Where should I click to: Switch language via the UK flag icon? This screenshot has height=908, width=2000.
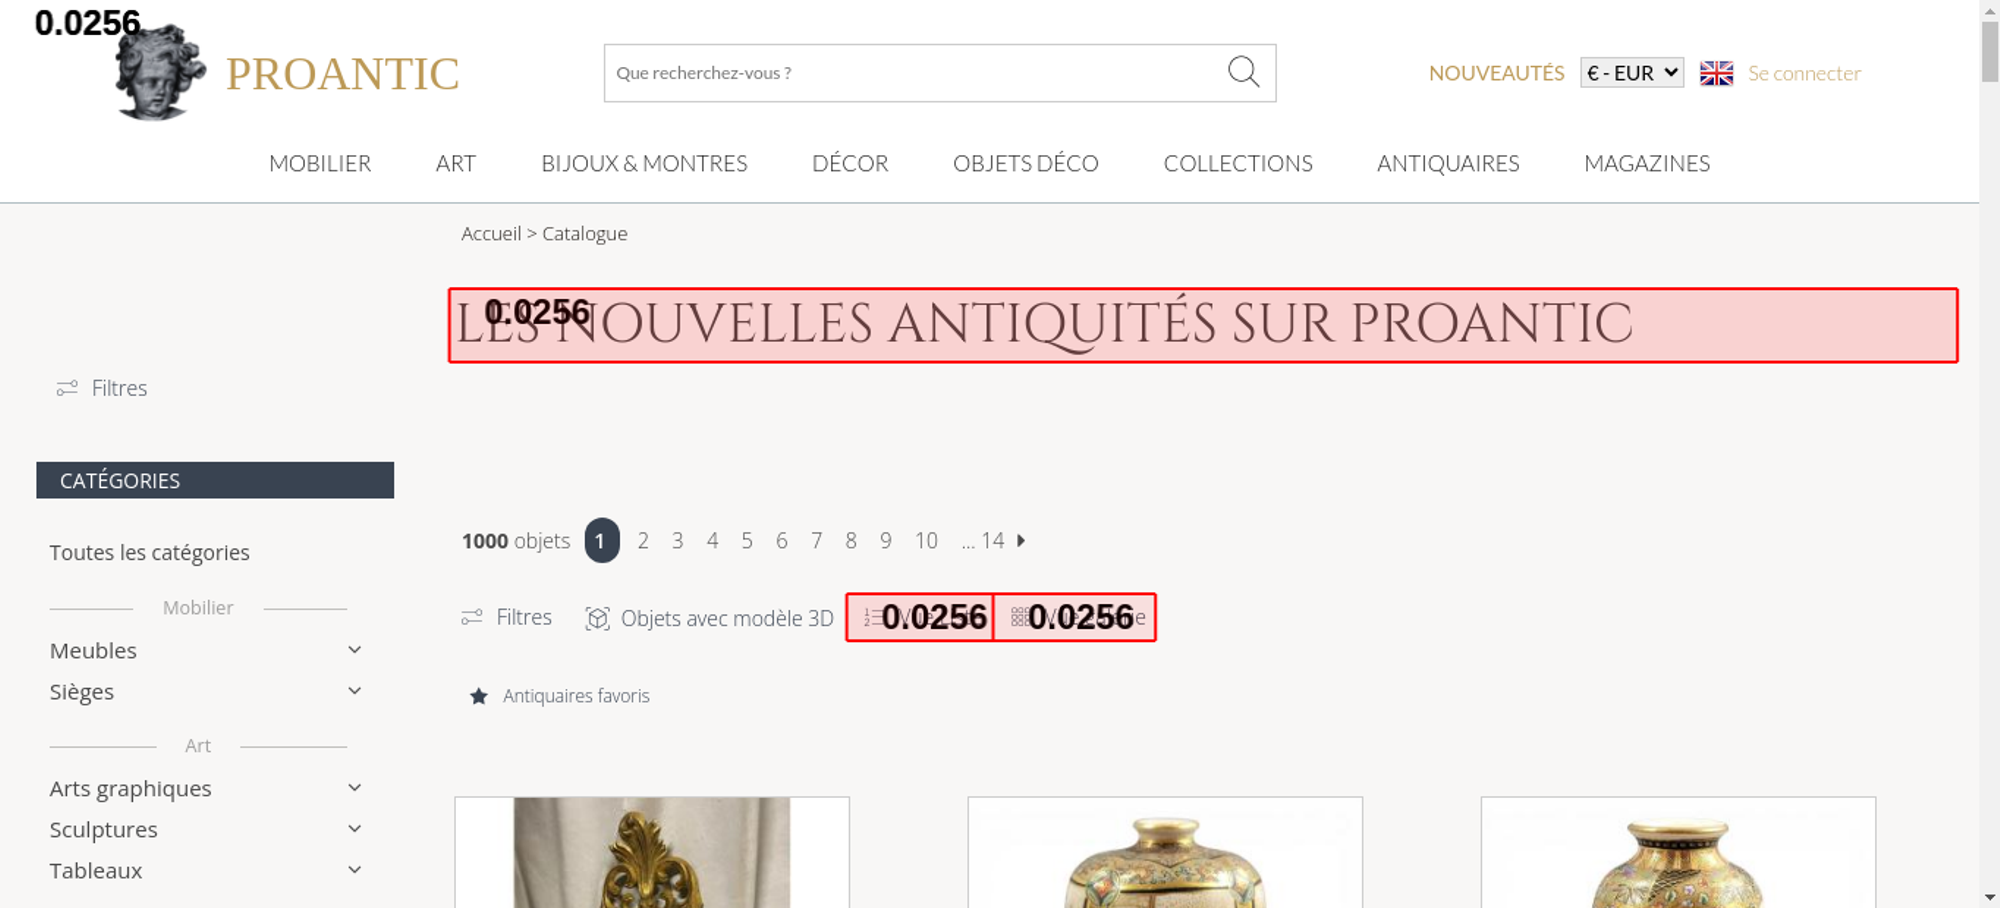pyautogui.click(x=1716, y=73)
